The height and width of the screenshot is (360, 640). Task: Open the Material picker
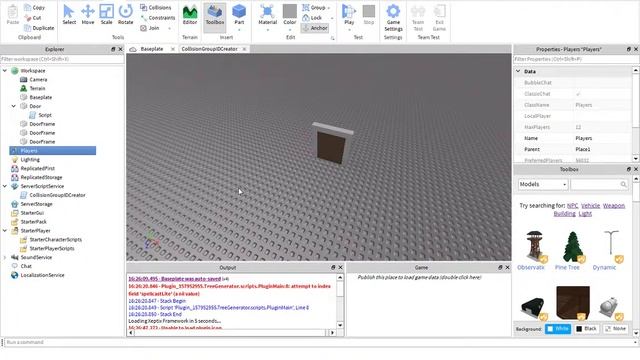(268, 16)
